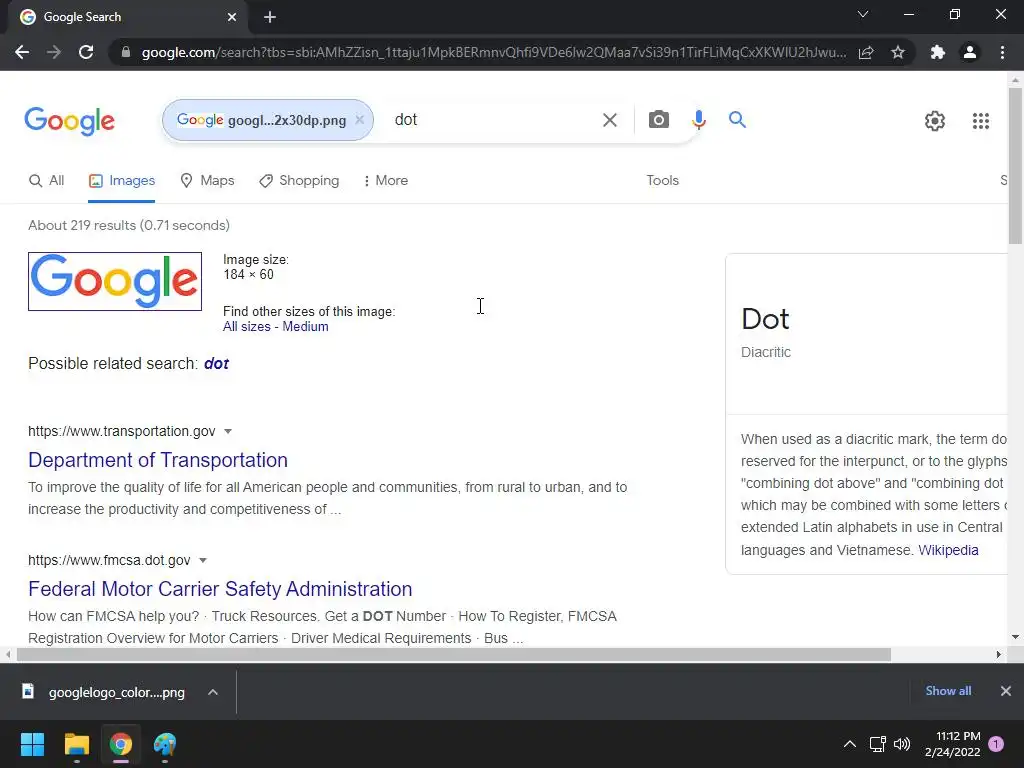1024x768 pixels.
Task: Show all downloads
Action: 948,691
